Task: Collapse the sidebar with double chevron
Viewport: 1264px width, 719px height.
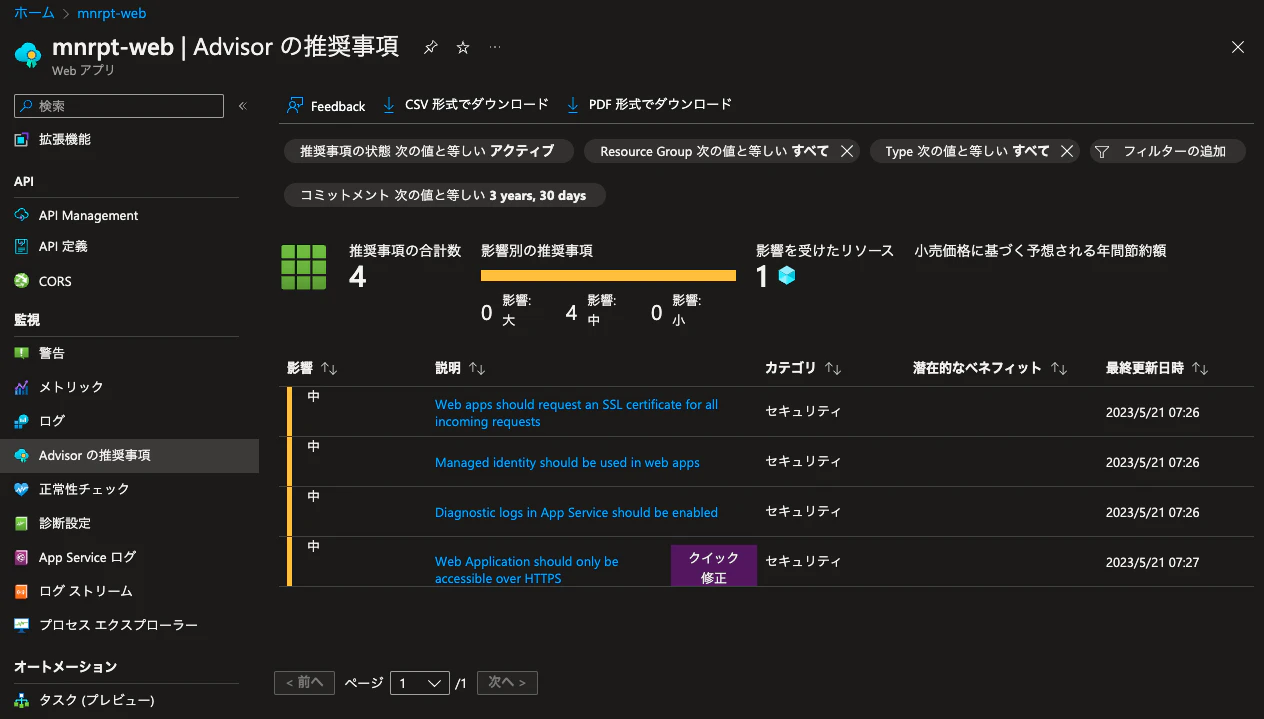Action: [x=242, y=106]
